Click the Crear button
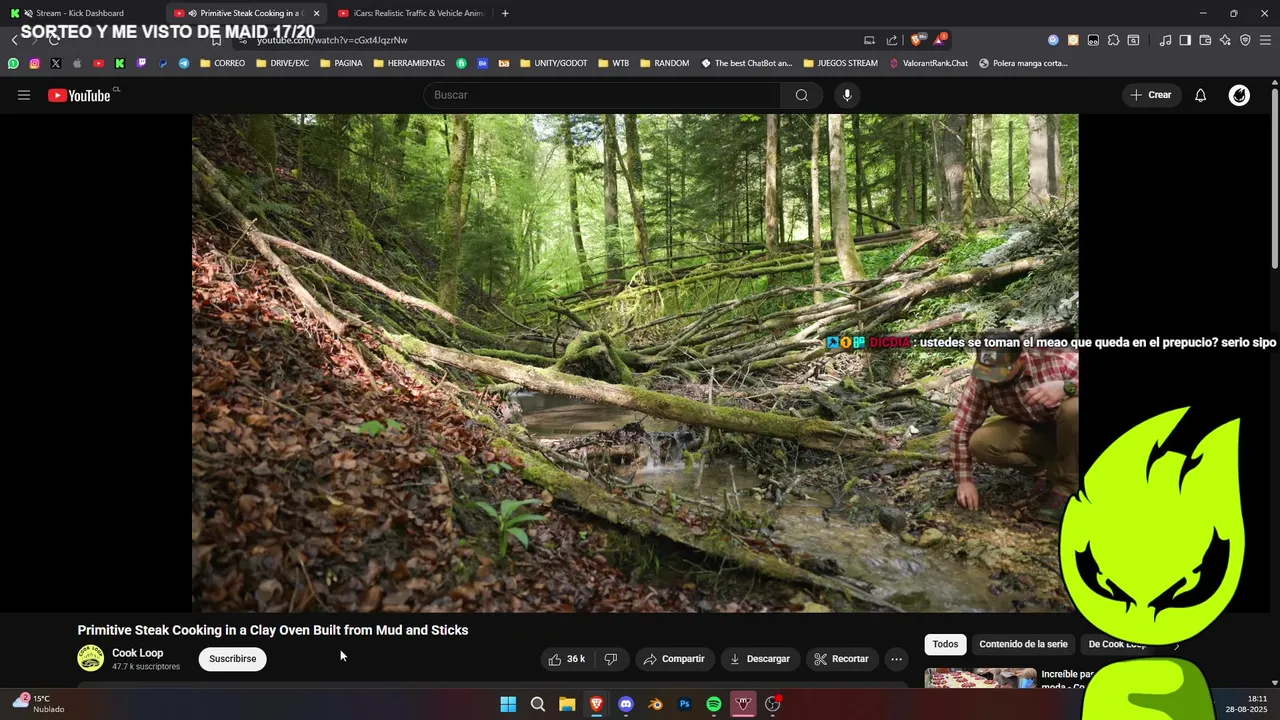The image size is (1280, 720). [1151, 95]
